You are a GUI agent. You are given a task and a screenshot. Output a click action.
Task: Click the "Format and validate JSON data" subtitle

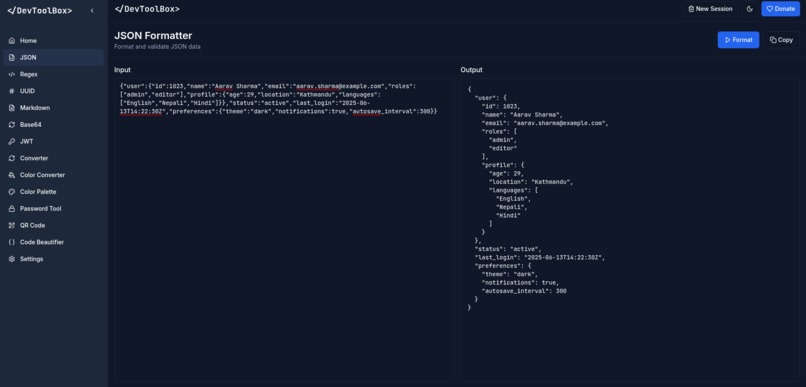click(157, 47)
